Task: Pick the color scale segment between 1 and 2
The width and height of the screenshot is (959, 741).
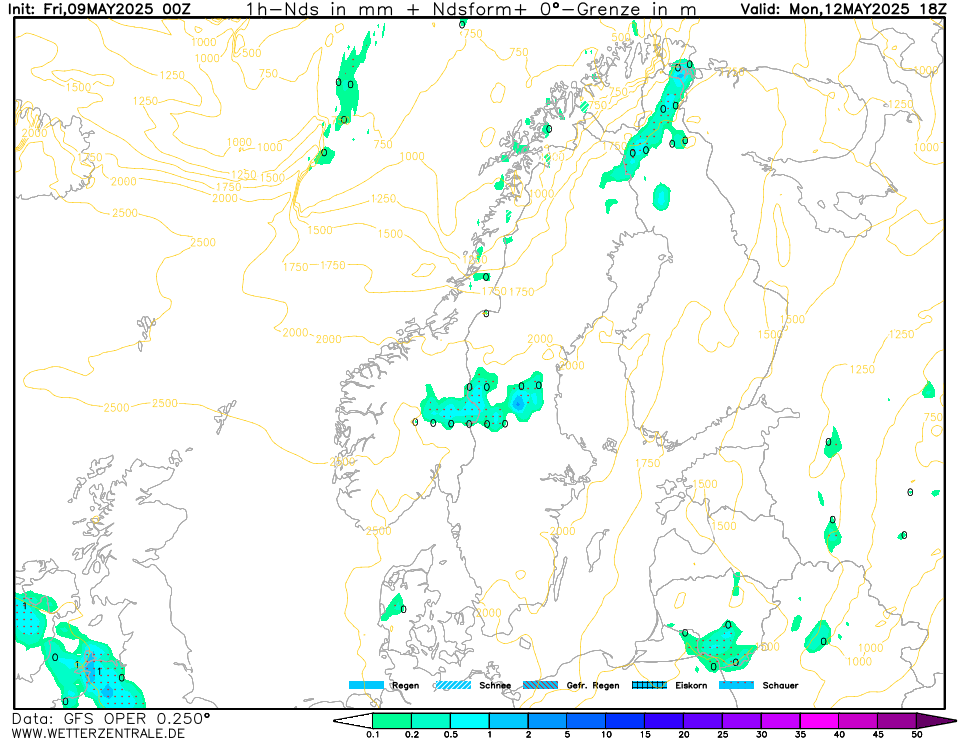Action: point(509,721)
